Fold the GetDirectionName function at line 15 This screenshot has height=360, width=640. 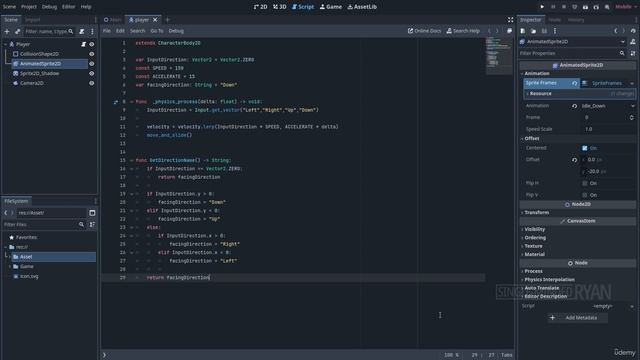pyautogui.click(x=131, y=160)
